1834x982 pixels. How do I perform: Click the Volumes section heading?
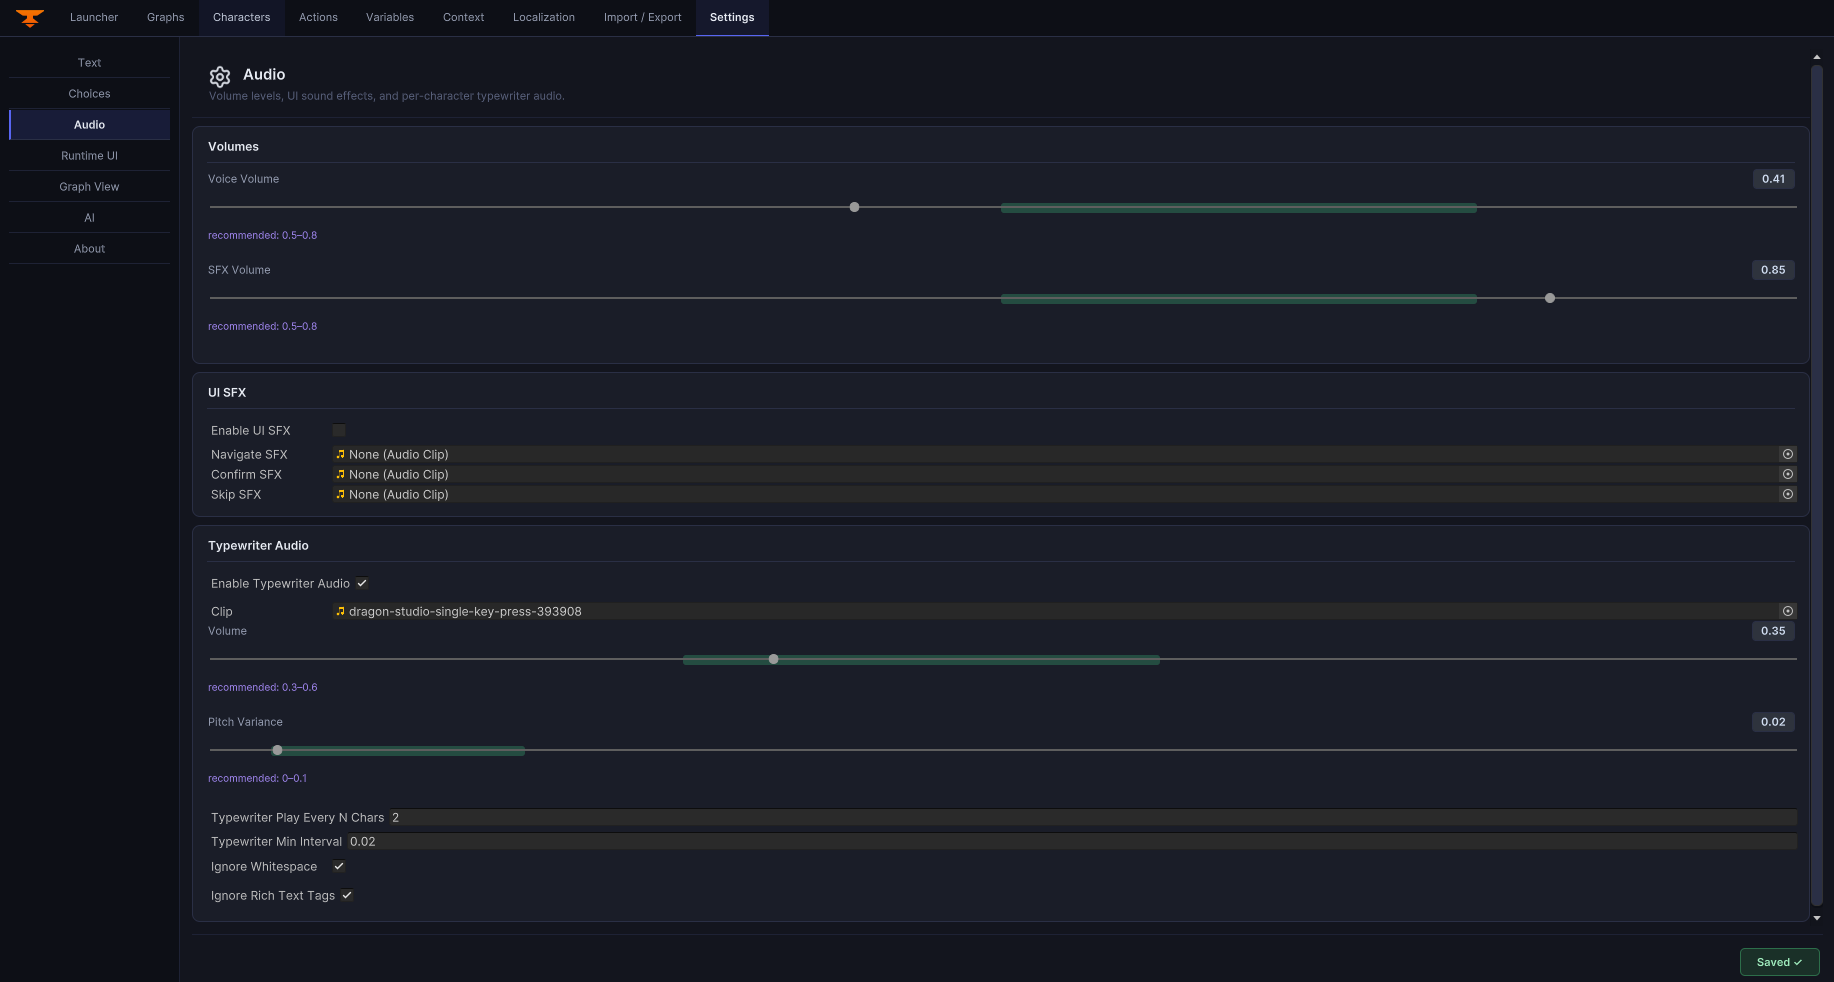point(233,147)
